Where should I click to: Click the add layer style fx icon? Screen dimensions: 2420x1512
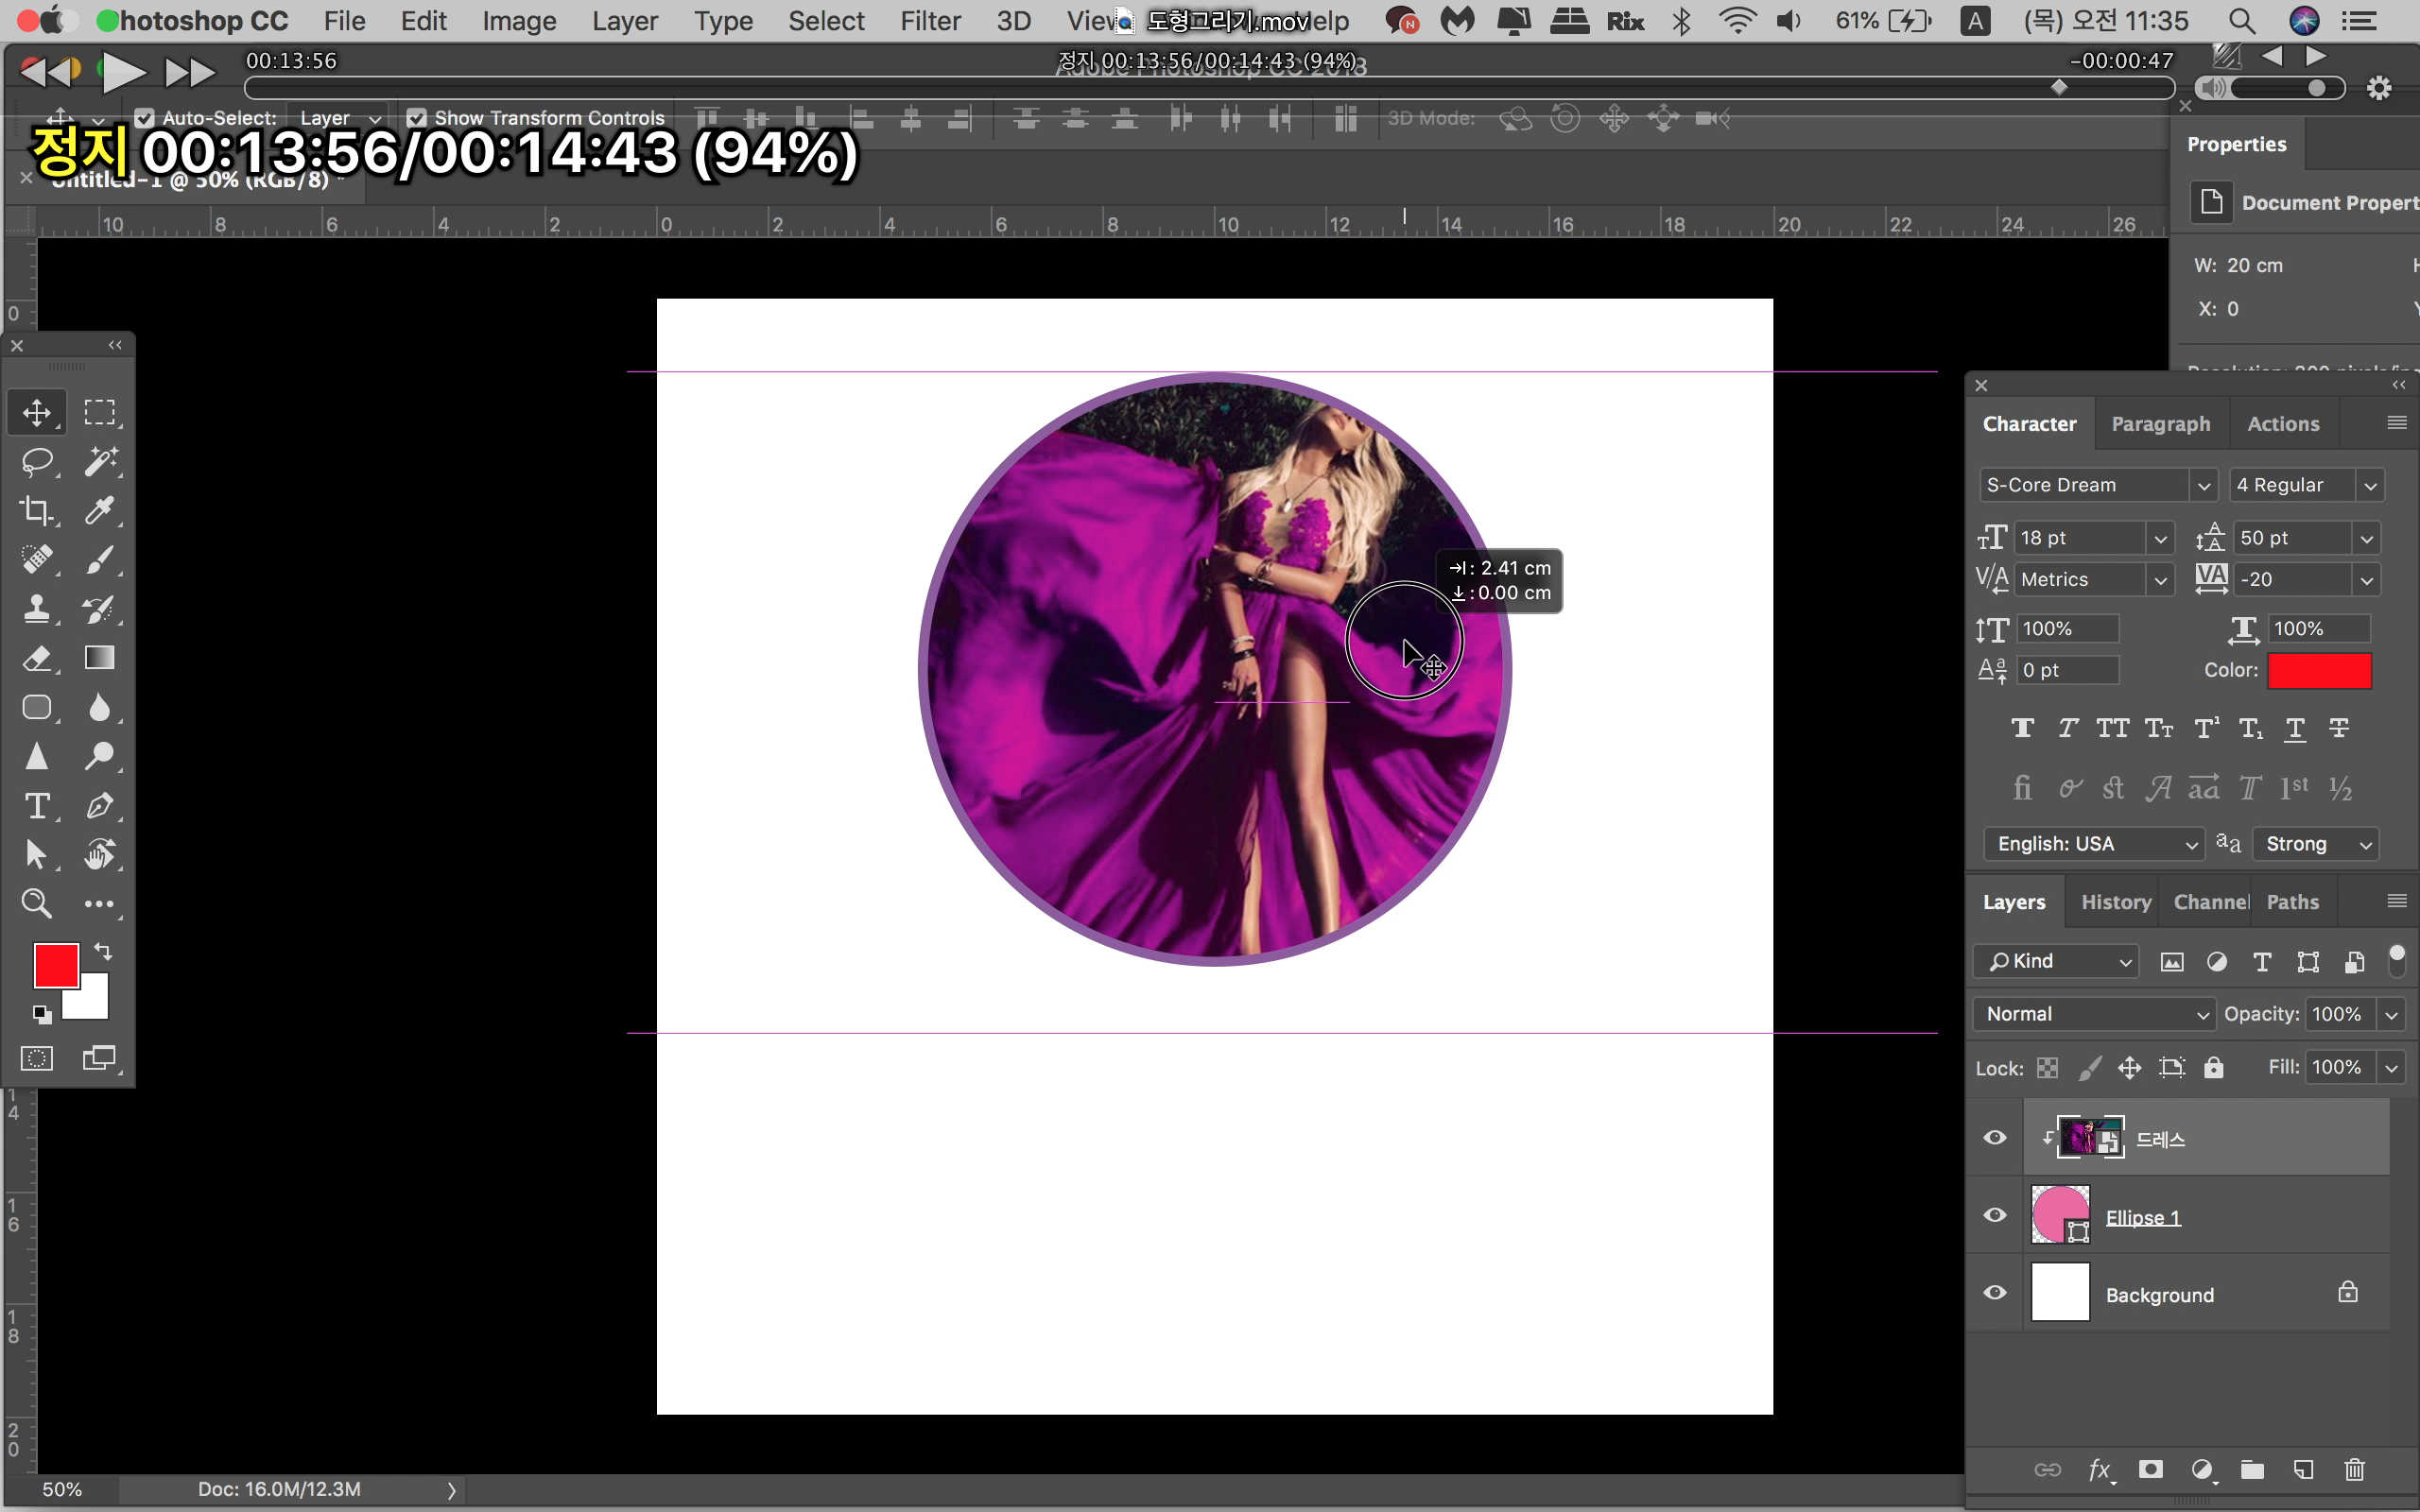(x=2099, y=1469)
